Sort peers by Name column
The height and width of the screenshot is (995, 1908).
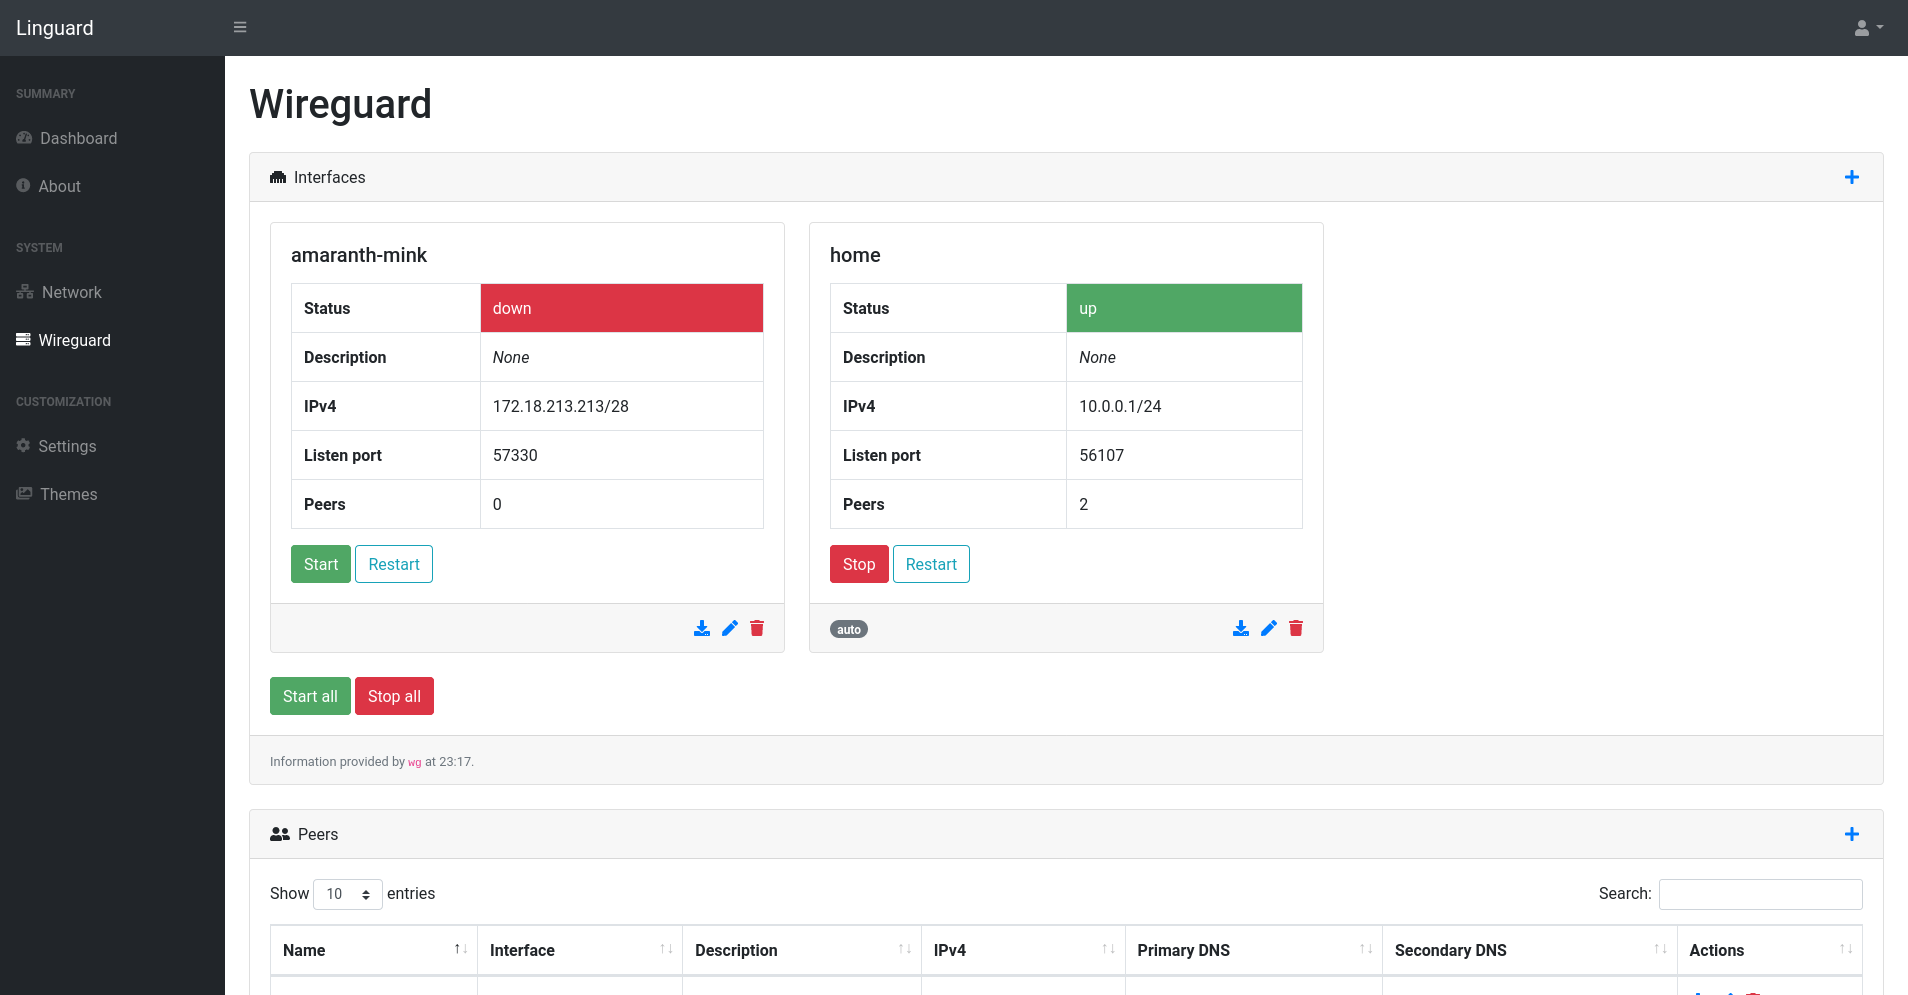(374, 950)
